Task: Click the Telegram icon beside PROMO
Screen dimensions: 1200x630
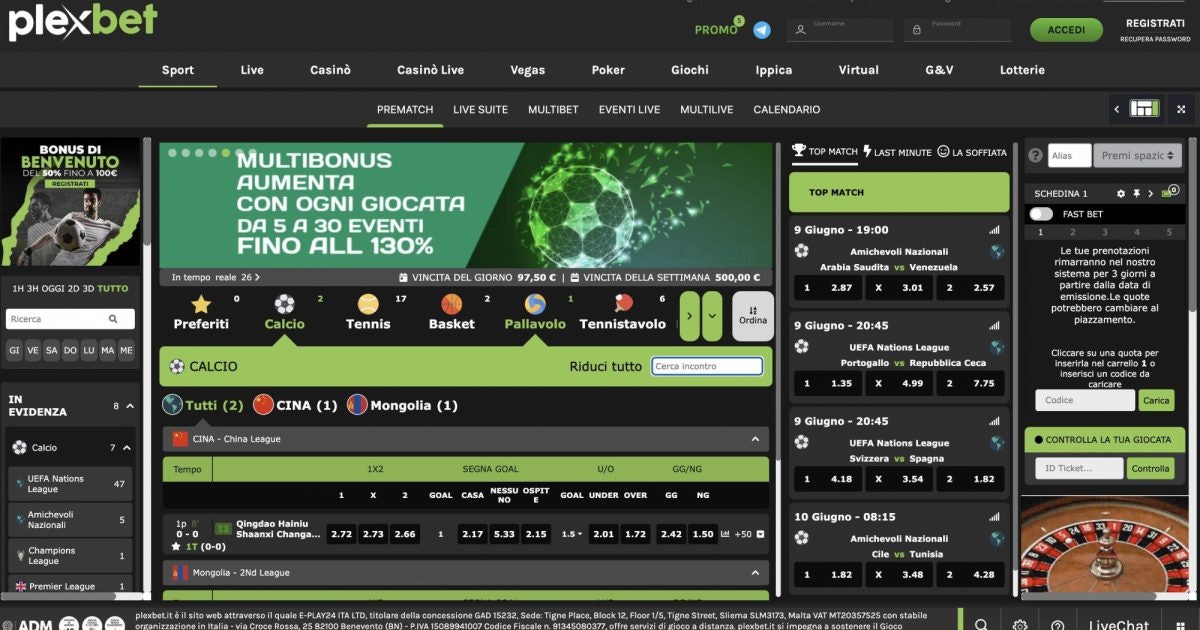Action: [762, 29]
